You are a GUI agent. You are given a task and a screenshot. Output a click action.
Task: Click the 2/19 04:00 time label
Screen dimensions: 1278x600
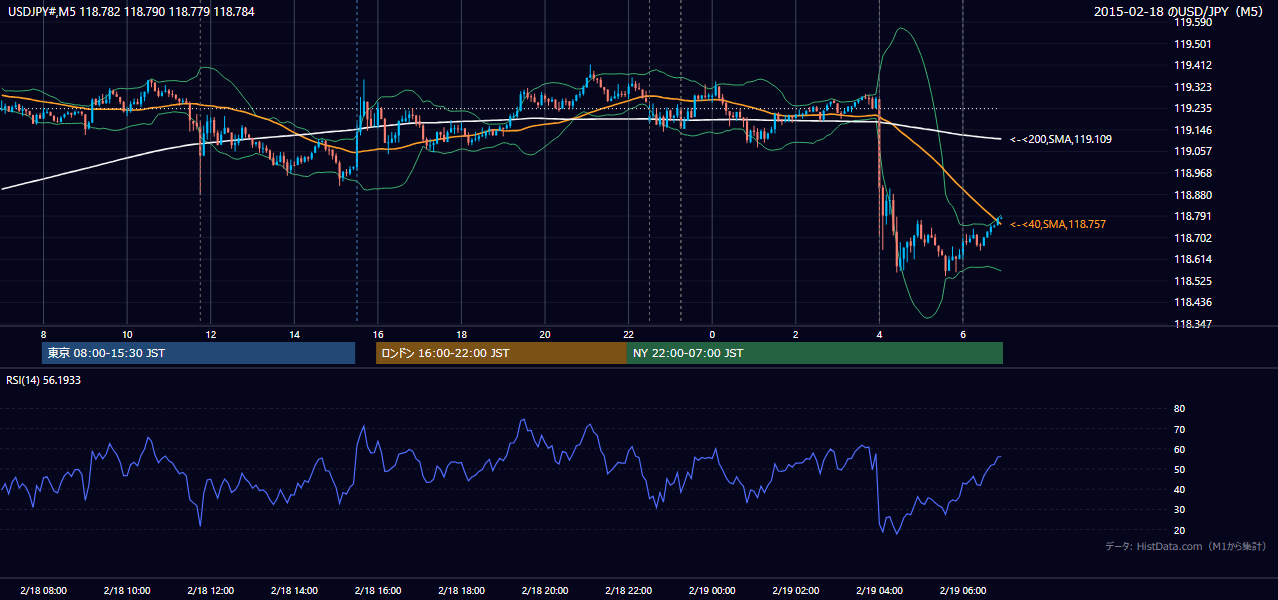tap(879, 591)
